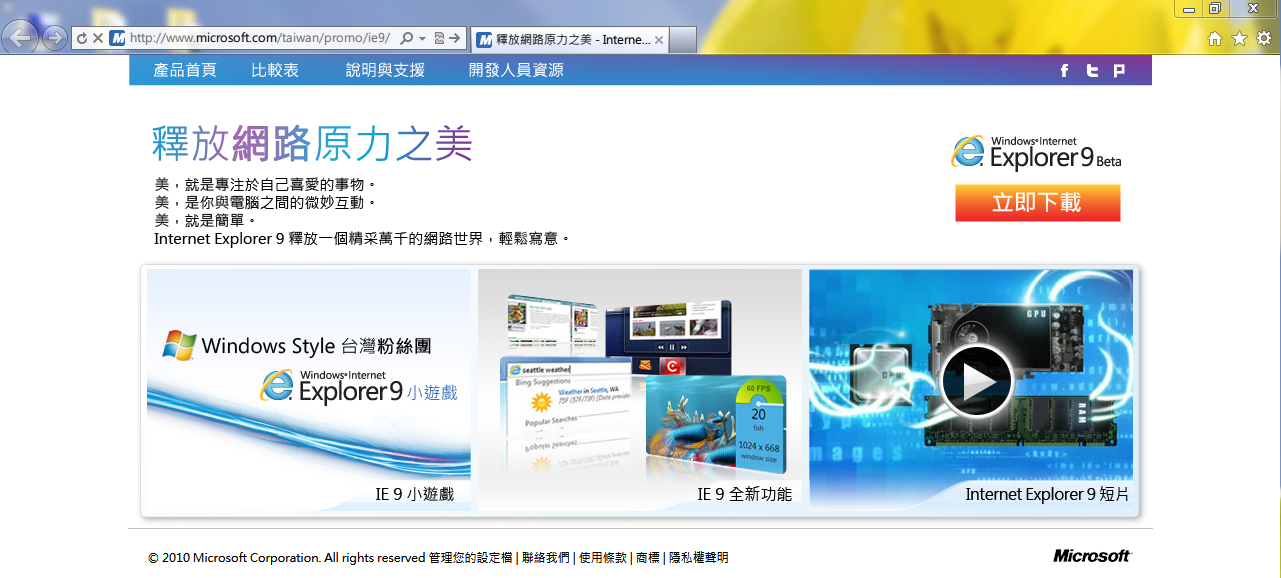The width and height of the screenshot is (1281, 578).
Task: Share via the Plurk icon
Action: click(x=1119, y=70)
